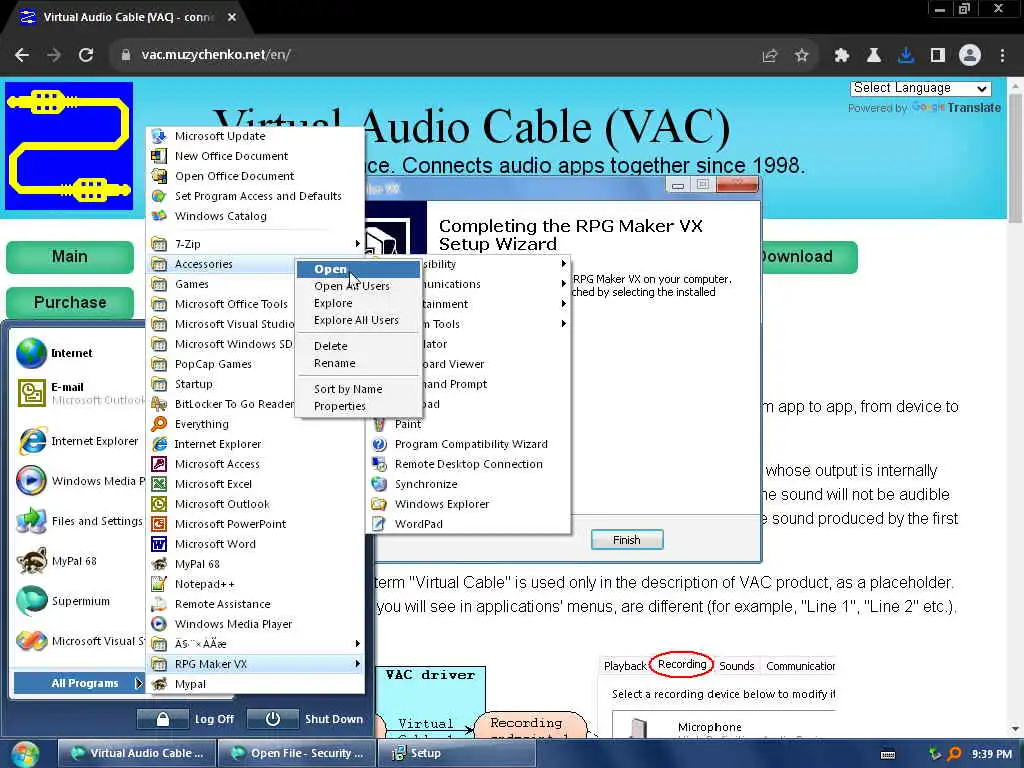Click the Chrome address bar URL
This screenshot has width=1024, height=768.
pos(216,55)
